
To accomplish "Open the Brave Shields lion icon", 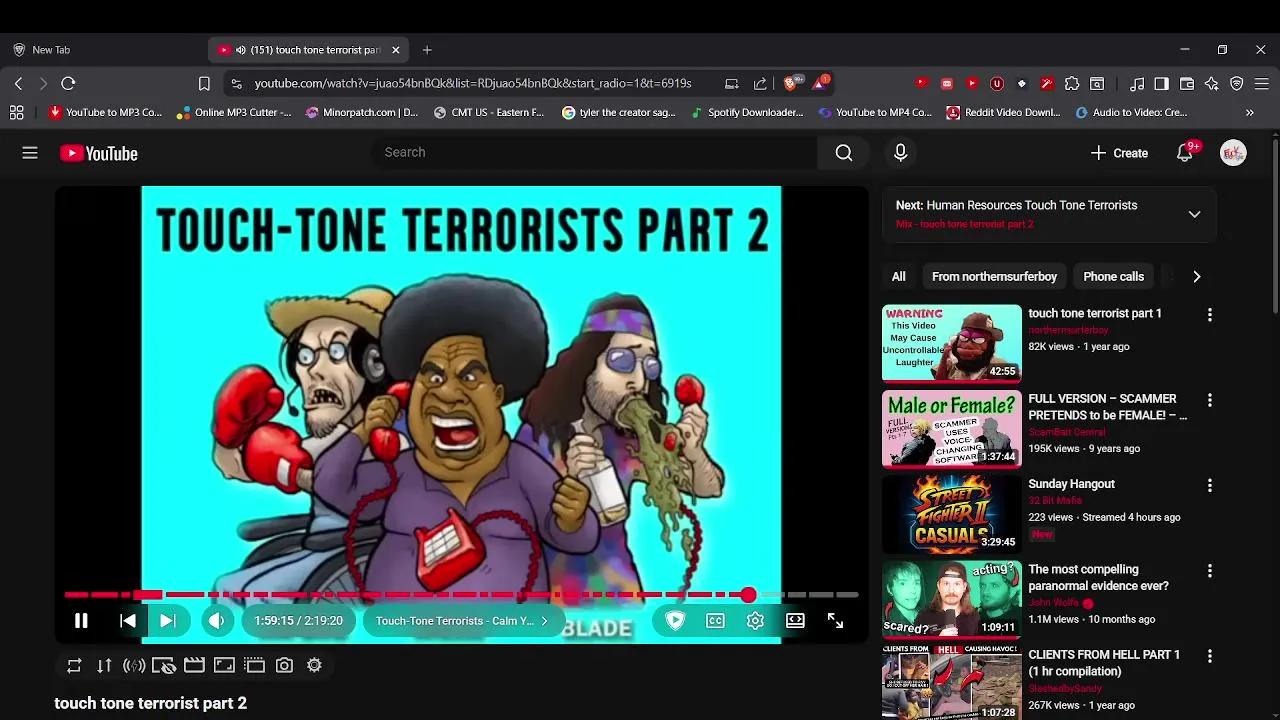I will click(793, 83).
